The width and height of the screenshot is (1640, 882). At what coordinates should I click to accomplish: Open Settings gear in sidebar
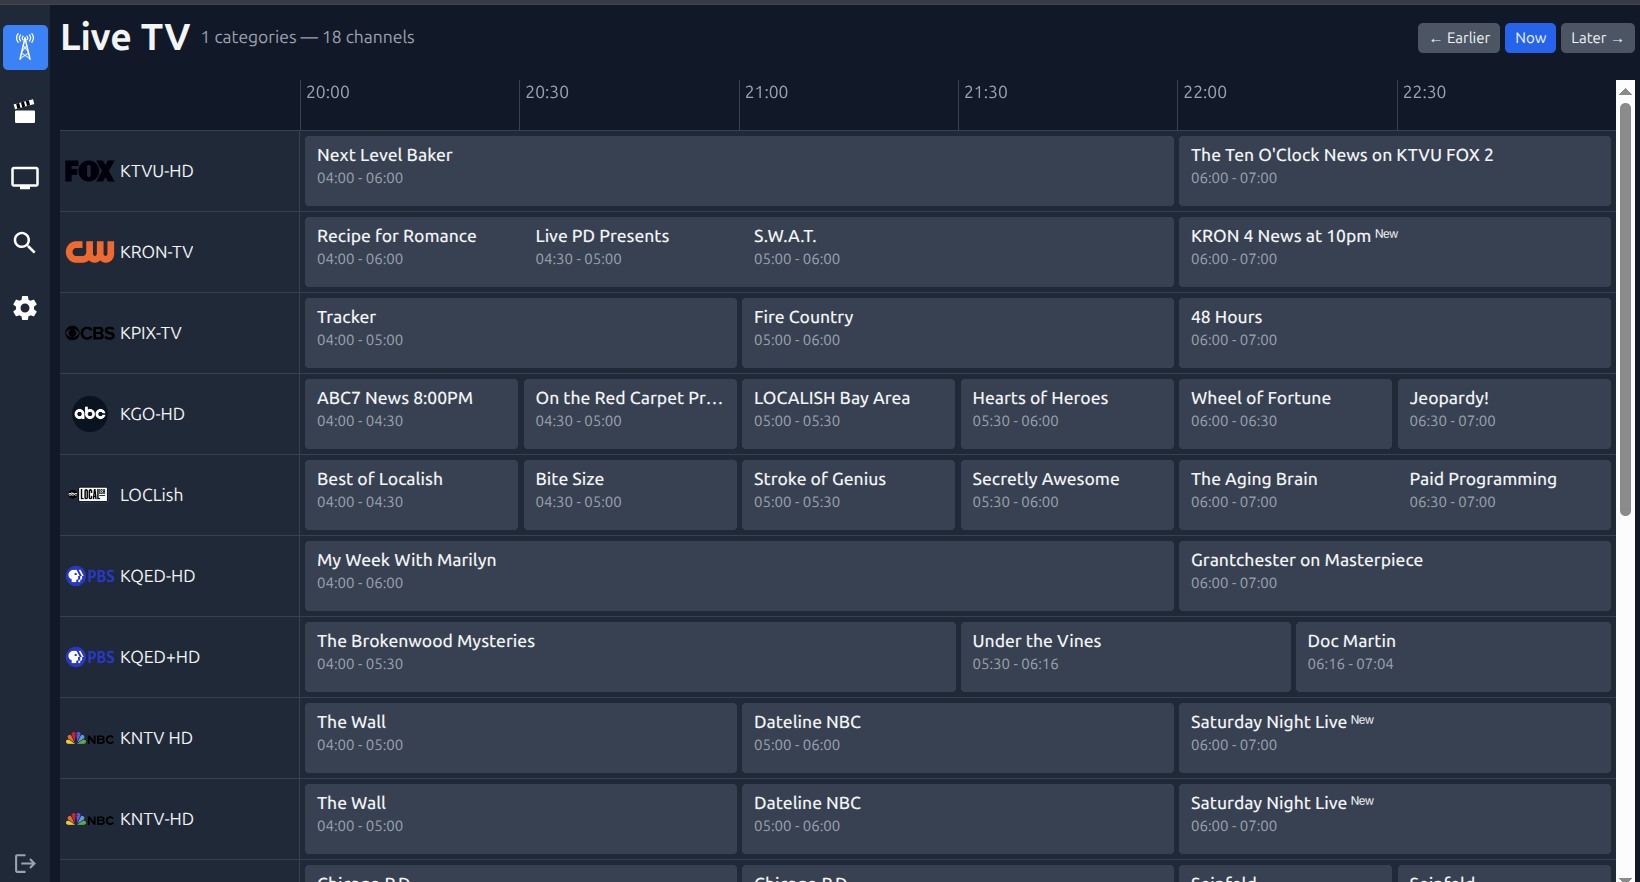coord(25,308)
